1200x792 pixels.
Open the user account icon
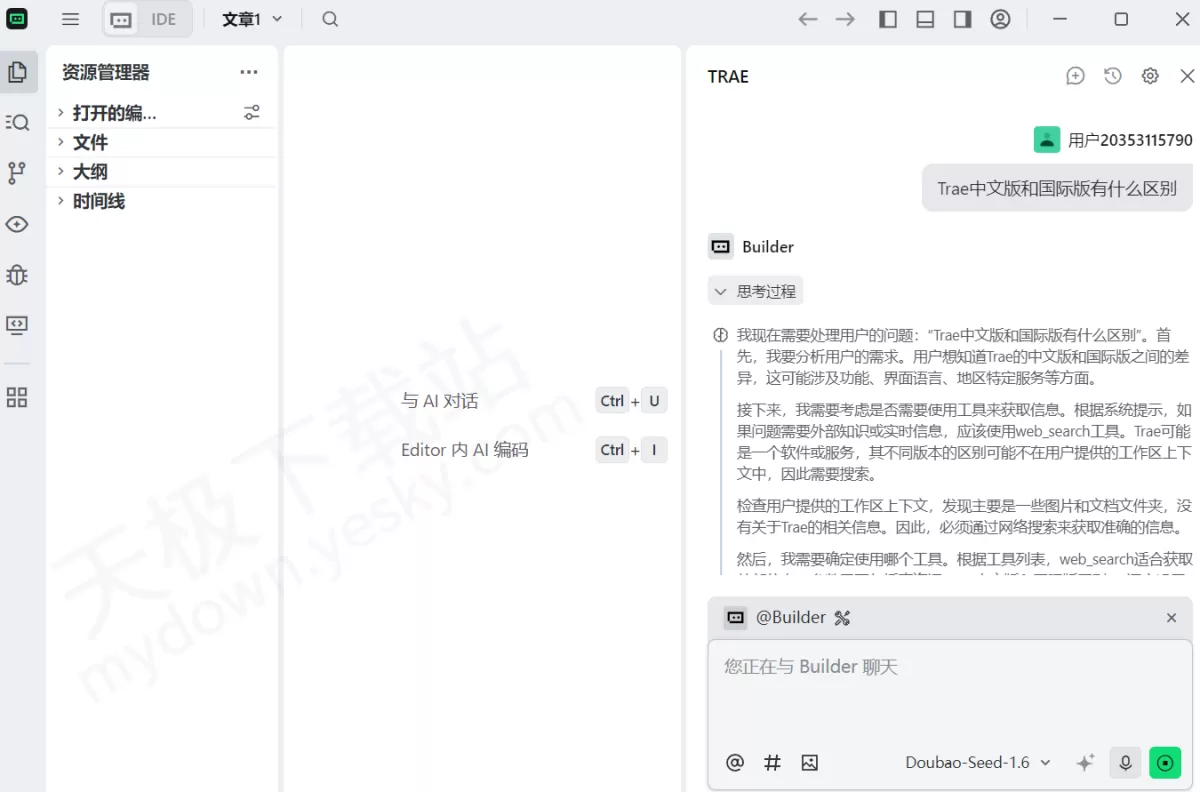[1000, 19]
